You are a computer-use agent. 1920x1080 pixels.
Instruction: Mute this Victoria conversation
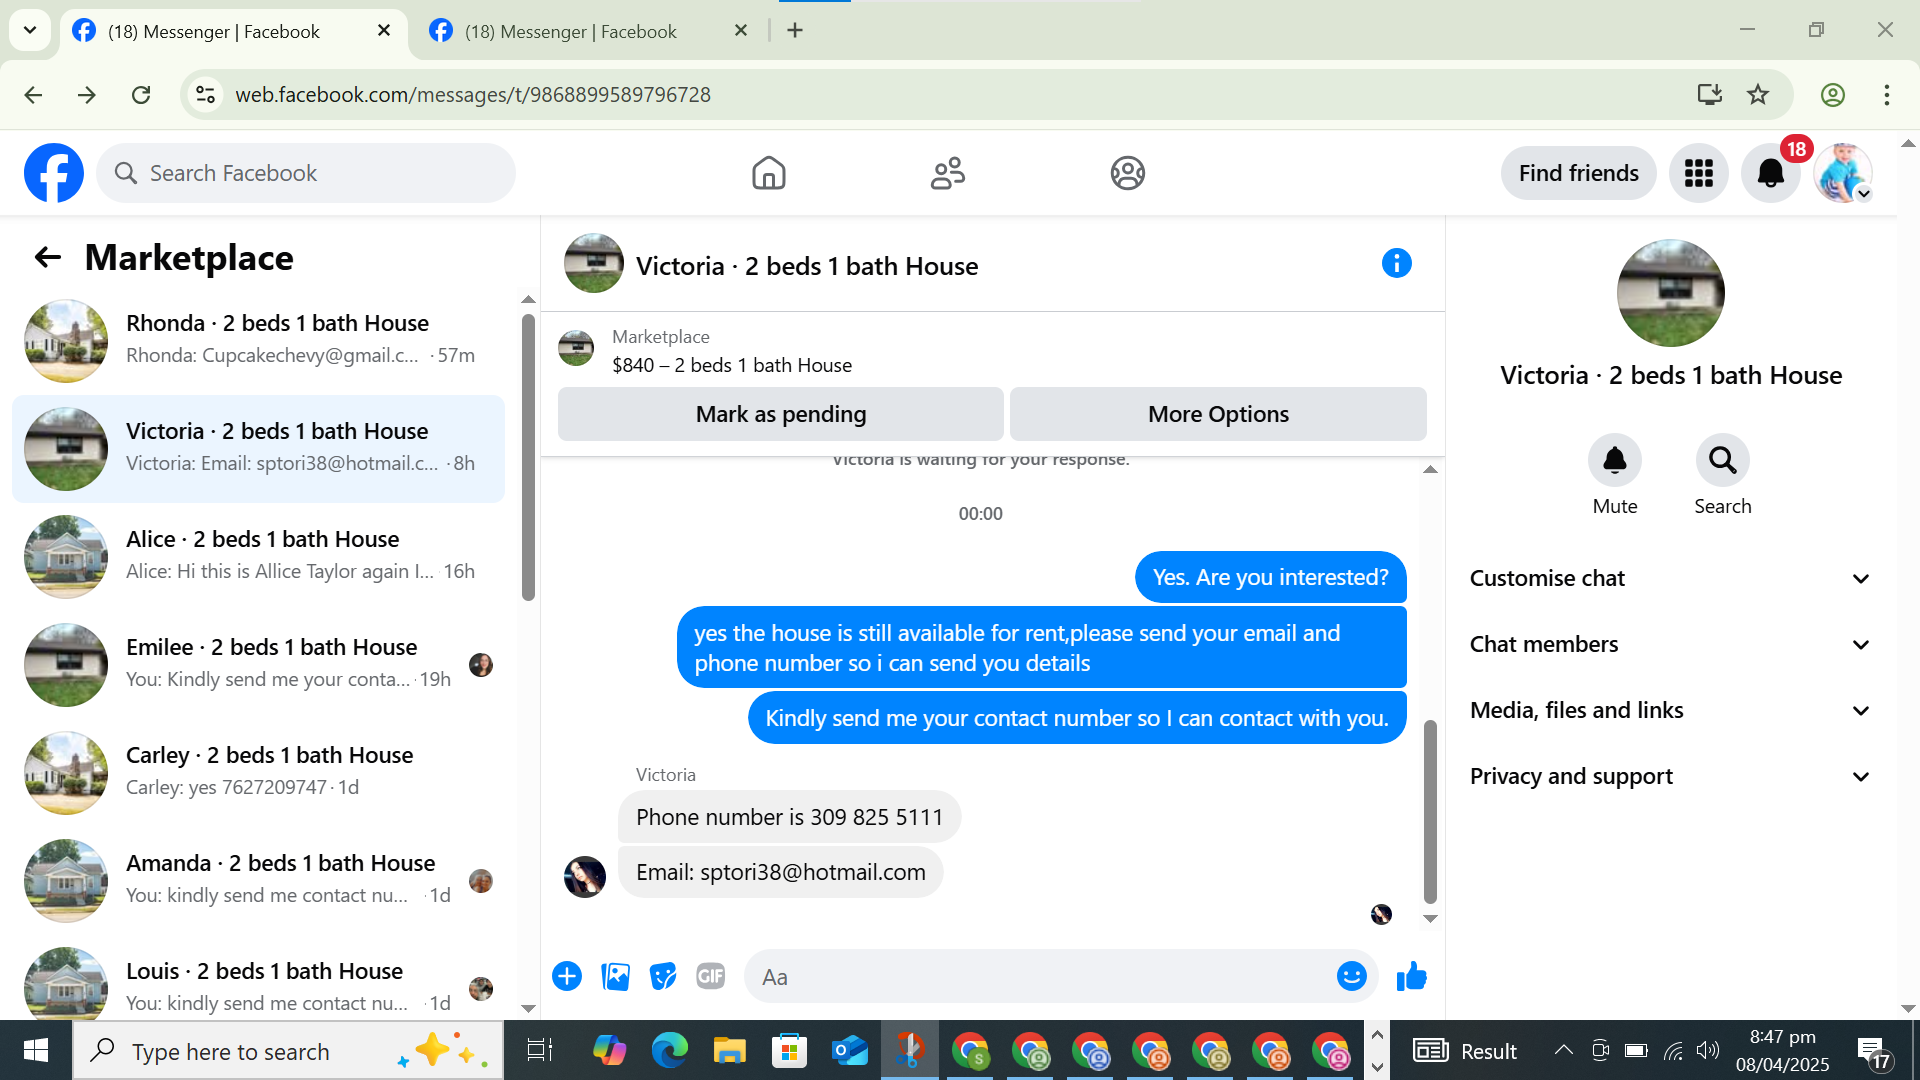coord(1614,460)
